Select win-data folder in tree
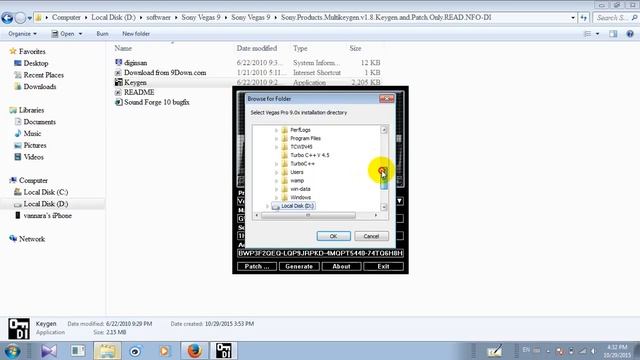The width and height of the screenshot is (640, 360). pos(300,189)
